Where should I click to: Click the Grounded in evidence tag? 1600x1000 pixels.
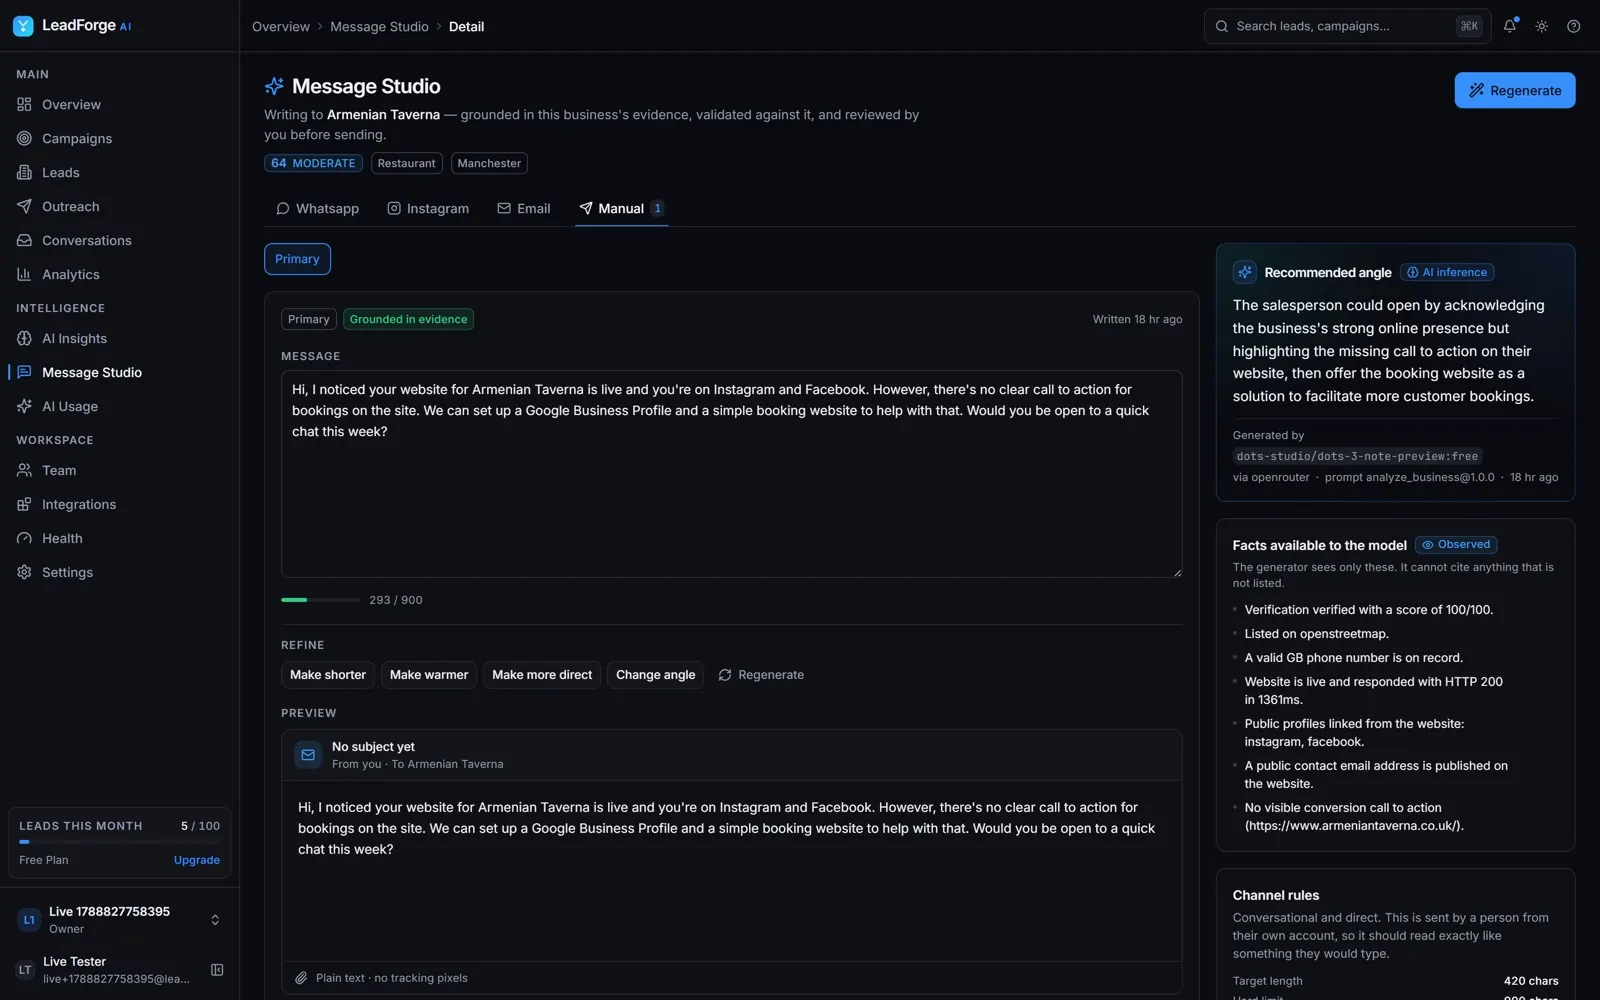(x=408, y=319)
